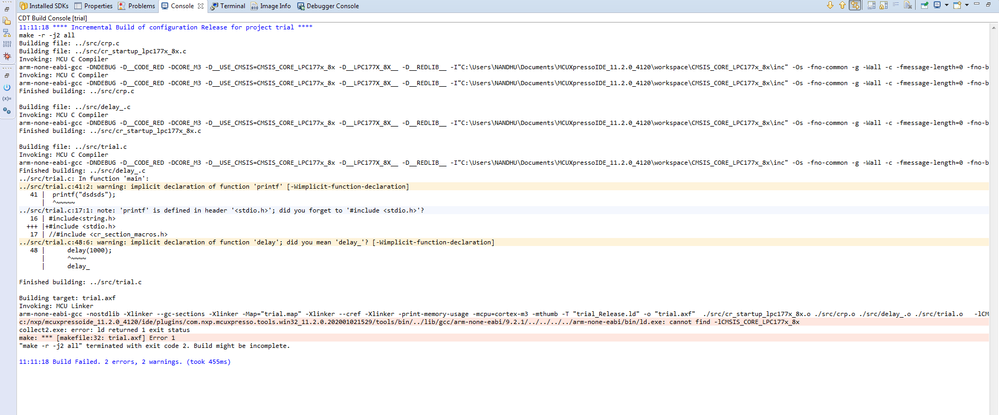999x415 pixels.
Task: Click the 'Incremental Build of configuration Release' line
Action: pos(166,28)
